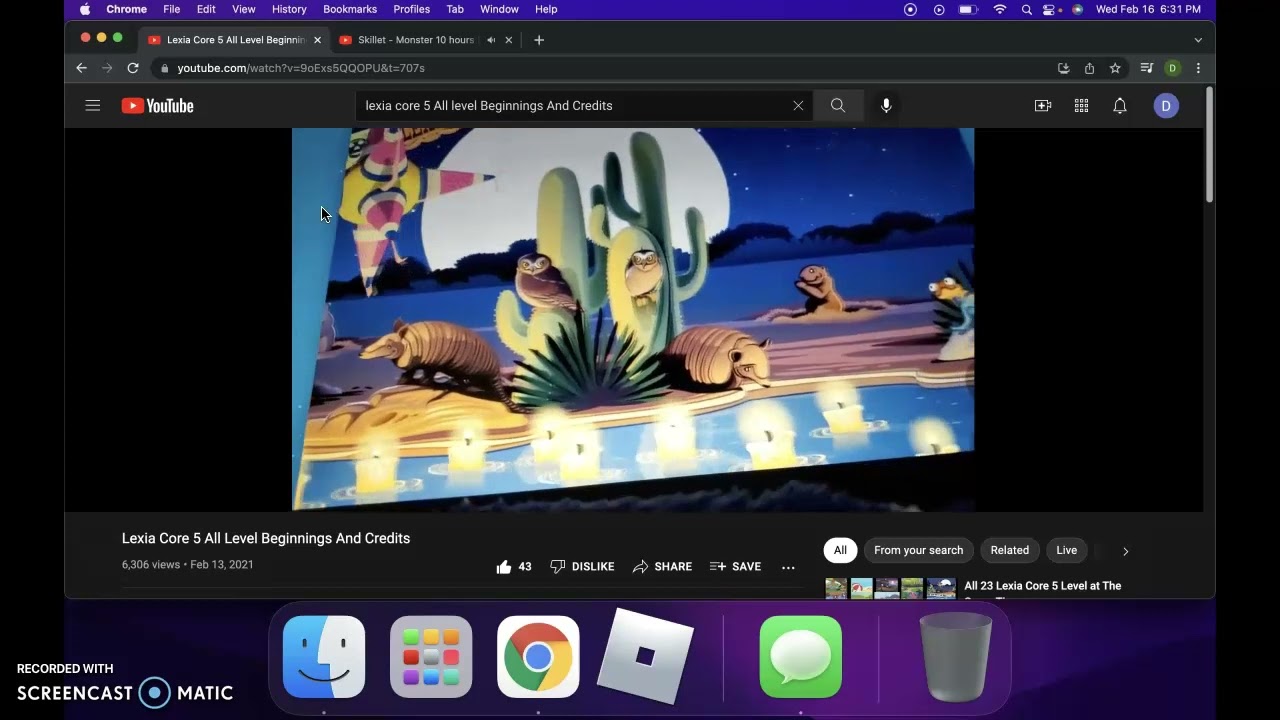Close the Skillet Monster tab
1280x720 pixels.
pos(508,40)
